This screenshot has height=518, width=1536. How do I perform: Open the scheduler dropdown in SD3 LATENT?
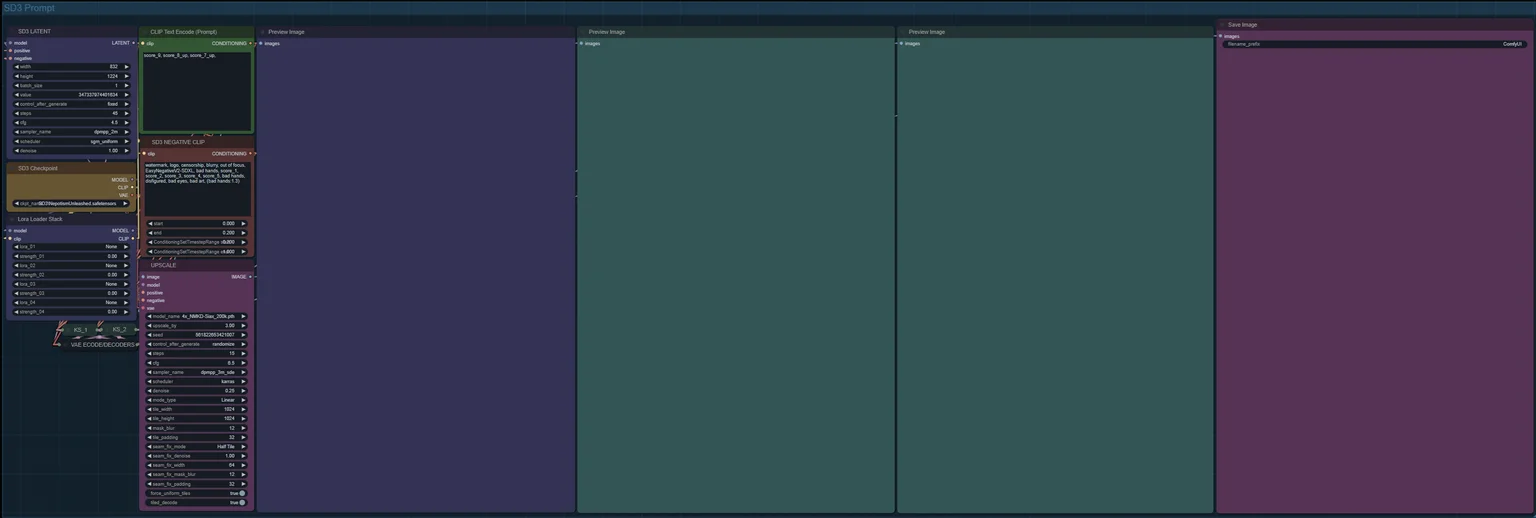point(71,141)
